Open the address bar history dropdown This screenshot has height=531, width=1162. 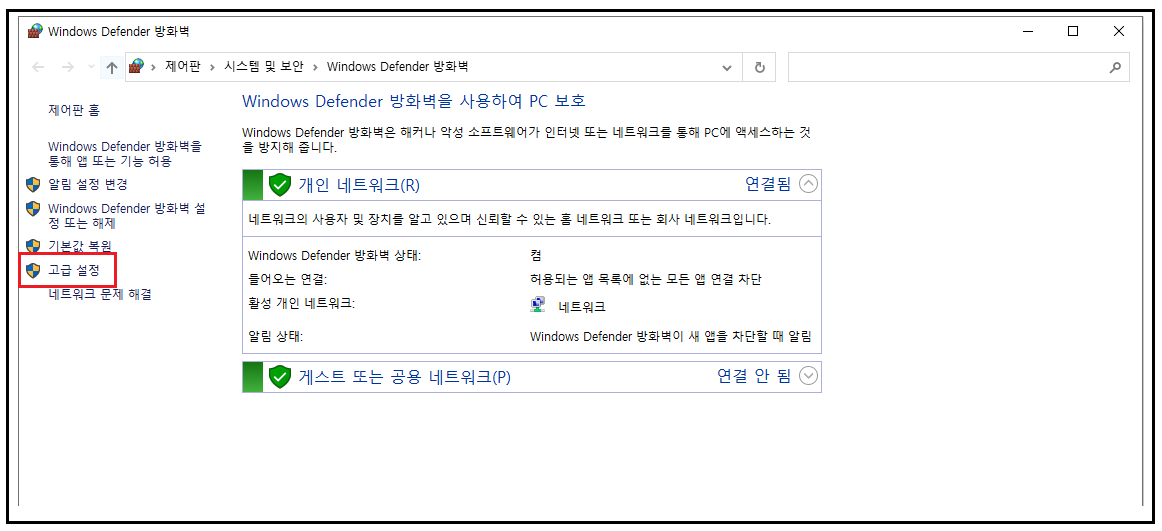coord(727,67)
